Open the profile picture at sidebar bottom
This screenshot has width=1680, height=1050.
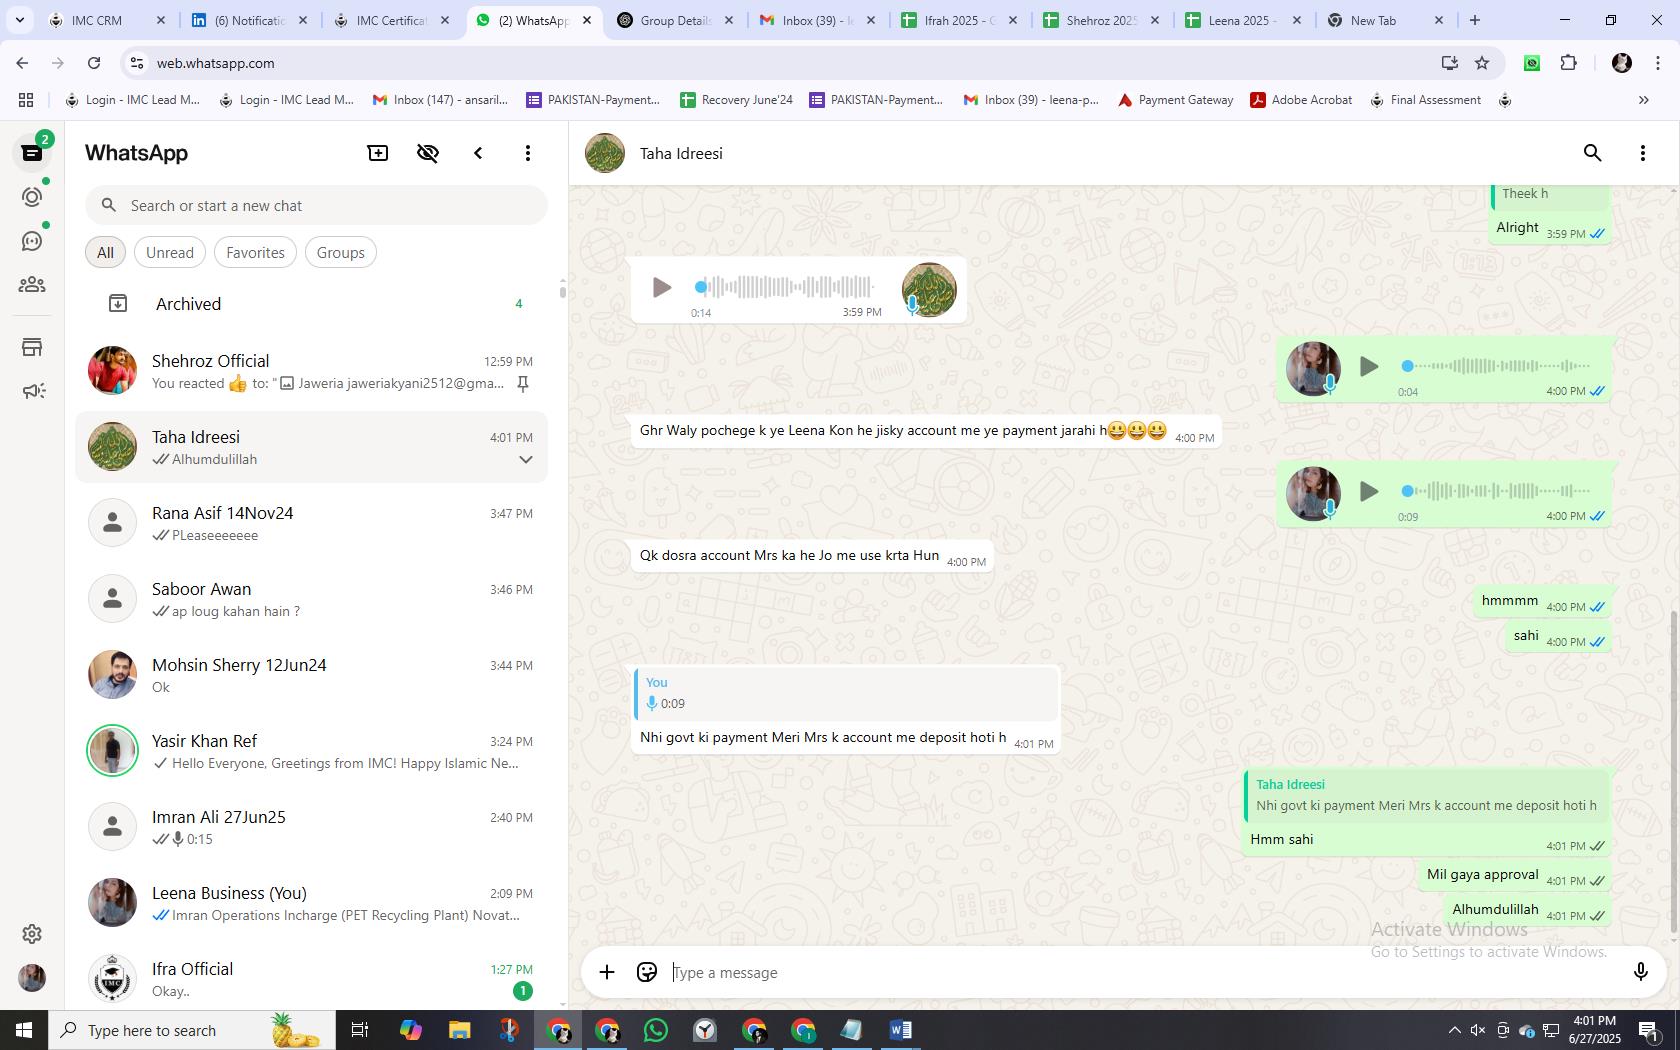32,977
